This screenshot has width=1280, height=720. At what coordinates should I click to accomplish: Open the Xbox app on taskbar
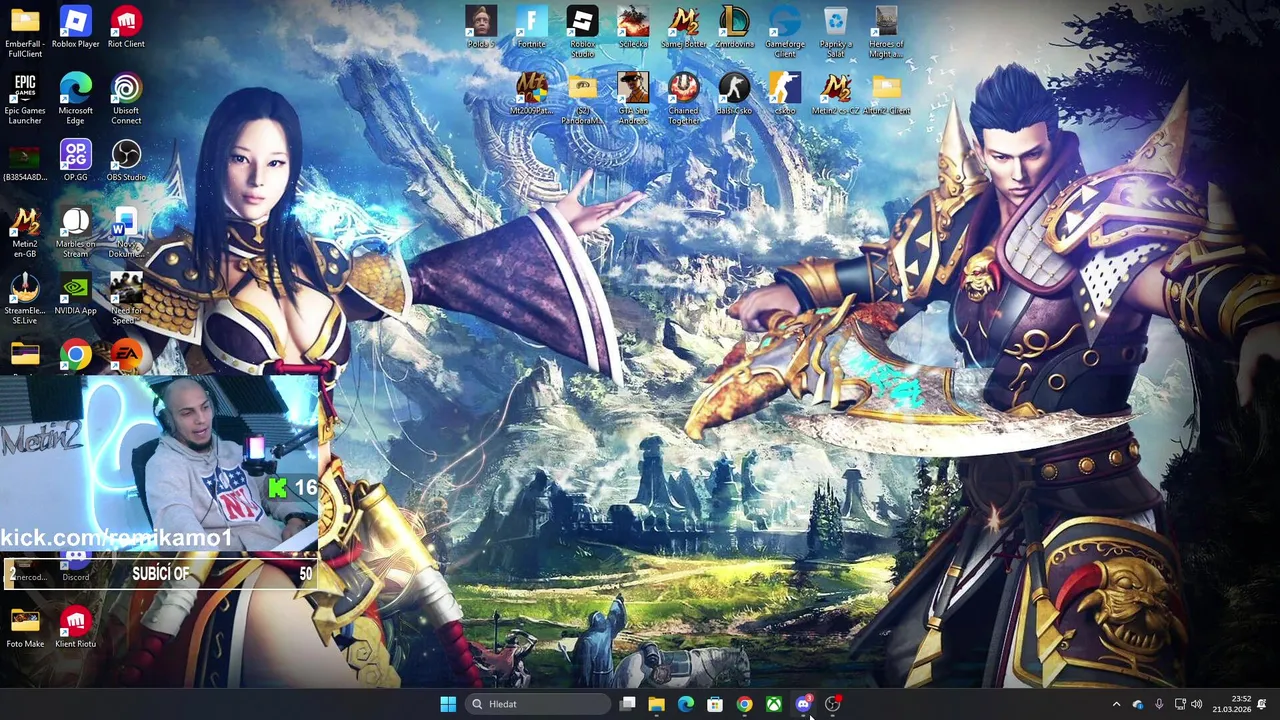(774, 704)
